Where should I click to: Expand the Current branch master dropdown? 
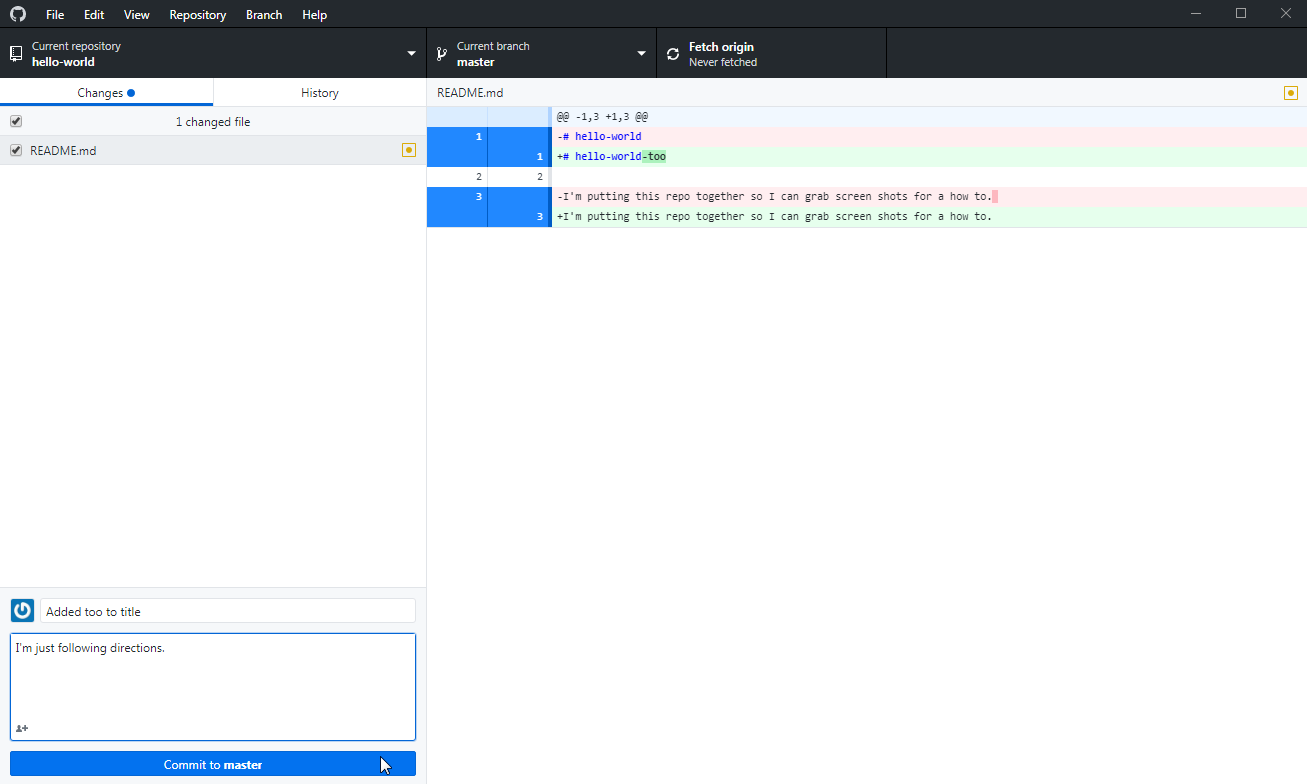tap(542, 54)
